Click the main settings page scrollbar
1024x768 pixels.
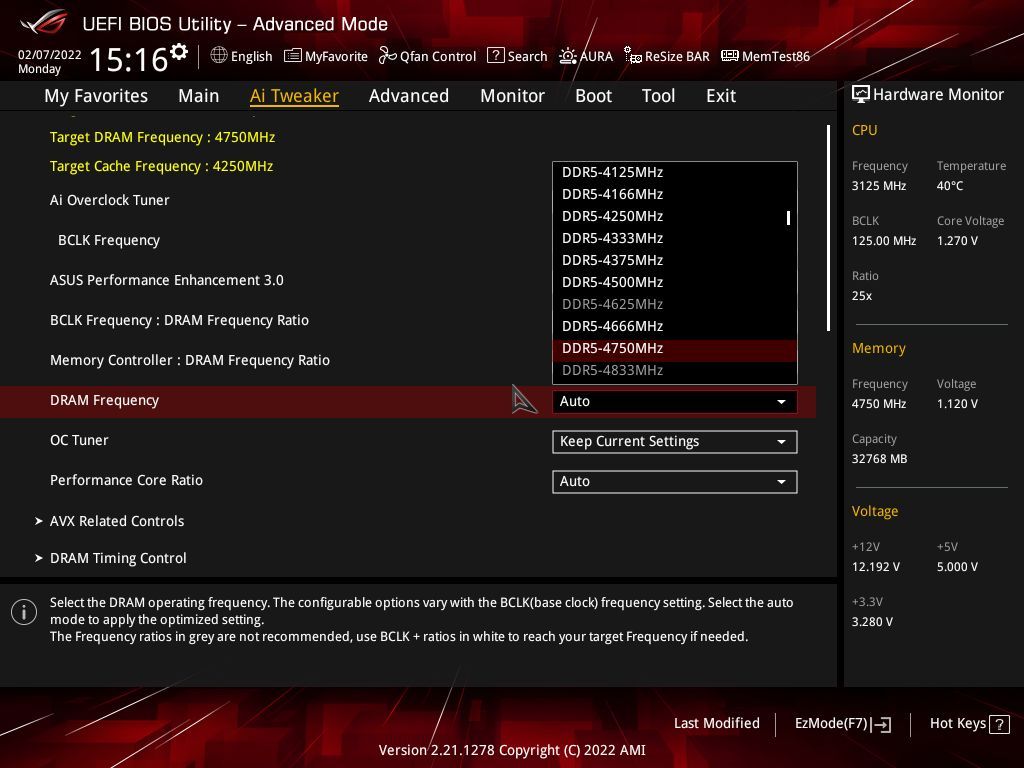pyautogui.click(x=828, y=228)
